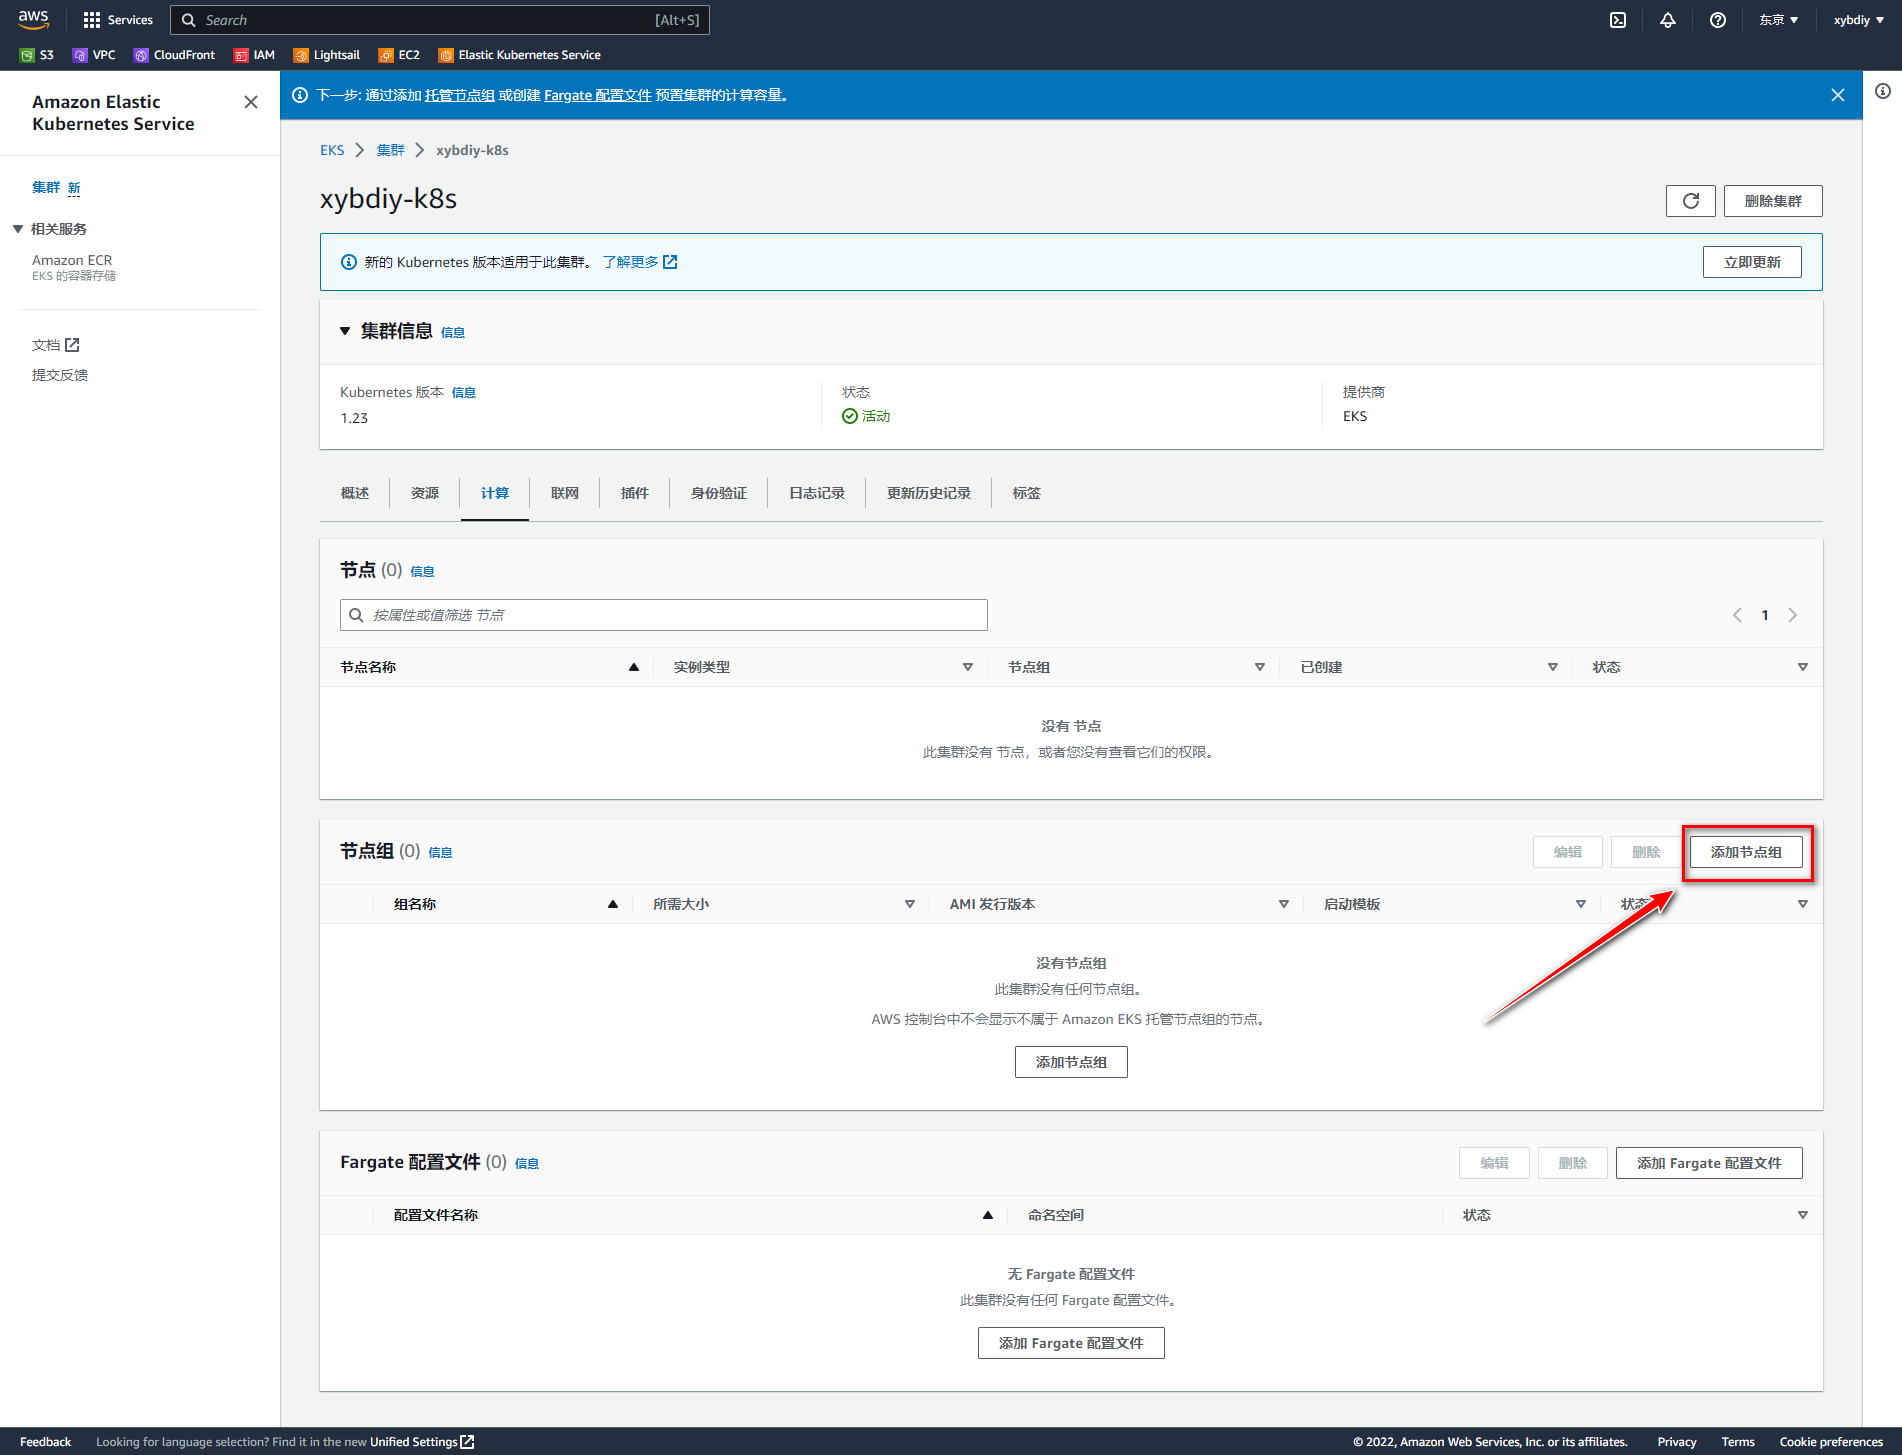Collapse the 集群信息 section
Viewport: 1902px width, 1455px height.
[345, 331]
